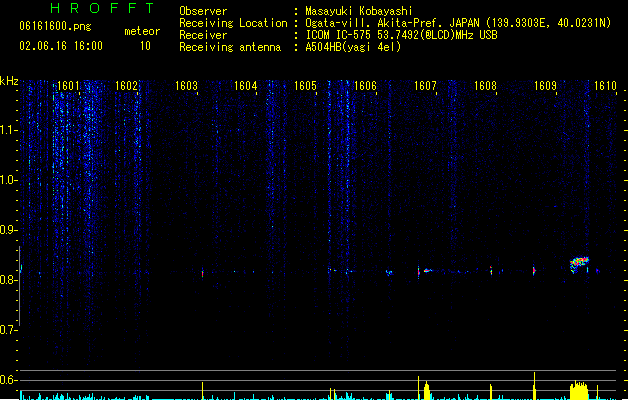The height and width of the screenshot is (400, 629).
Task: Click the 'meteor' count label
Action: click(142, 31)
